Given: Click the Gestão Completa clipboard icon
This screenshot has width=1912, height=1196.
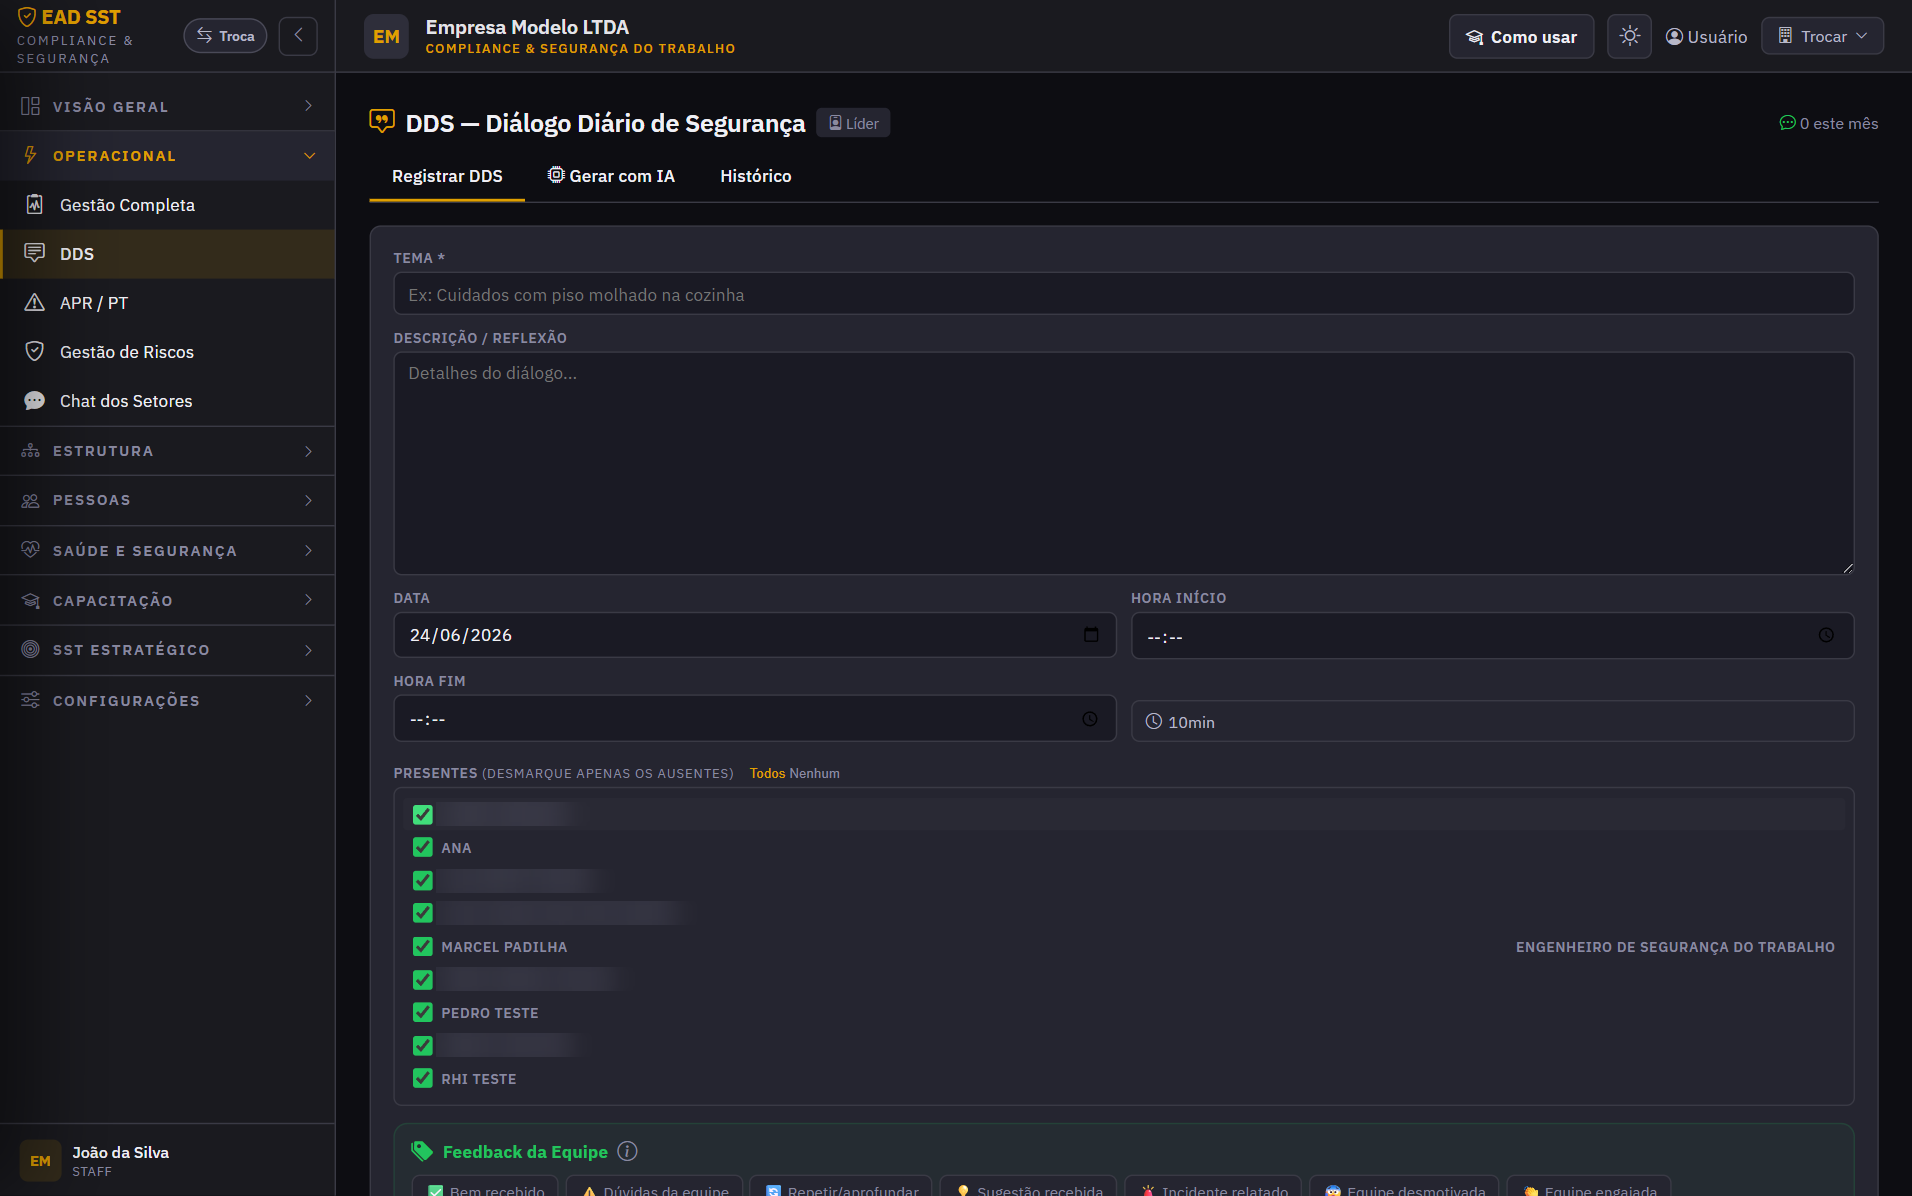Looking at the screenshot, I should point(34,204).
